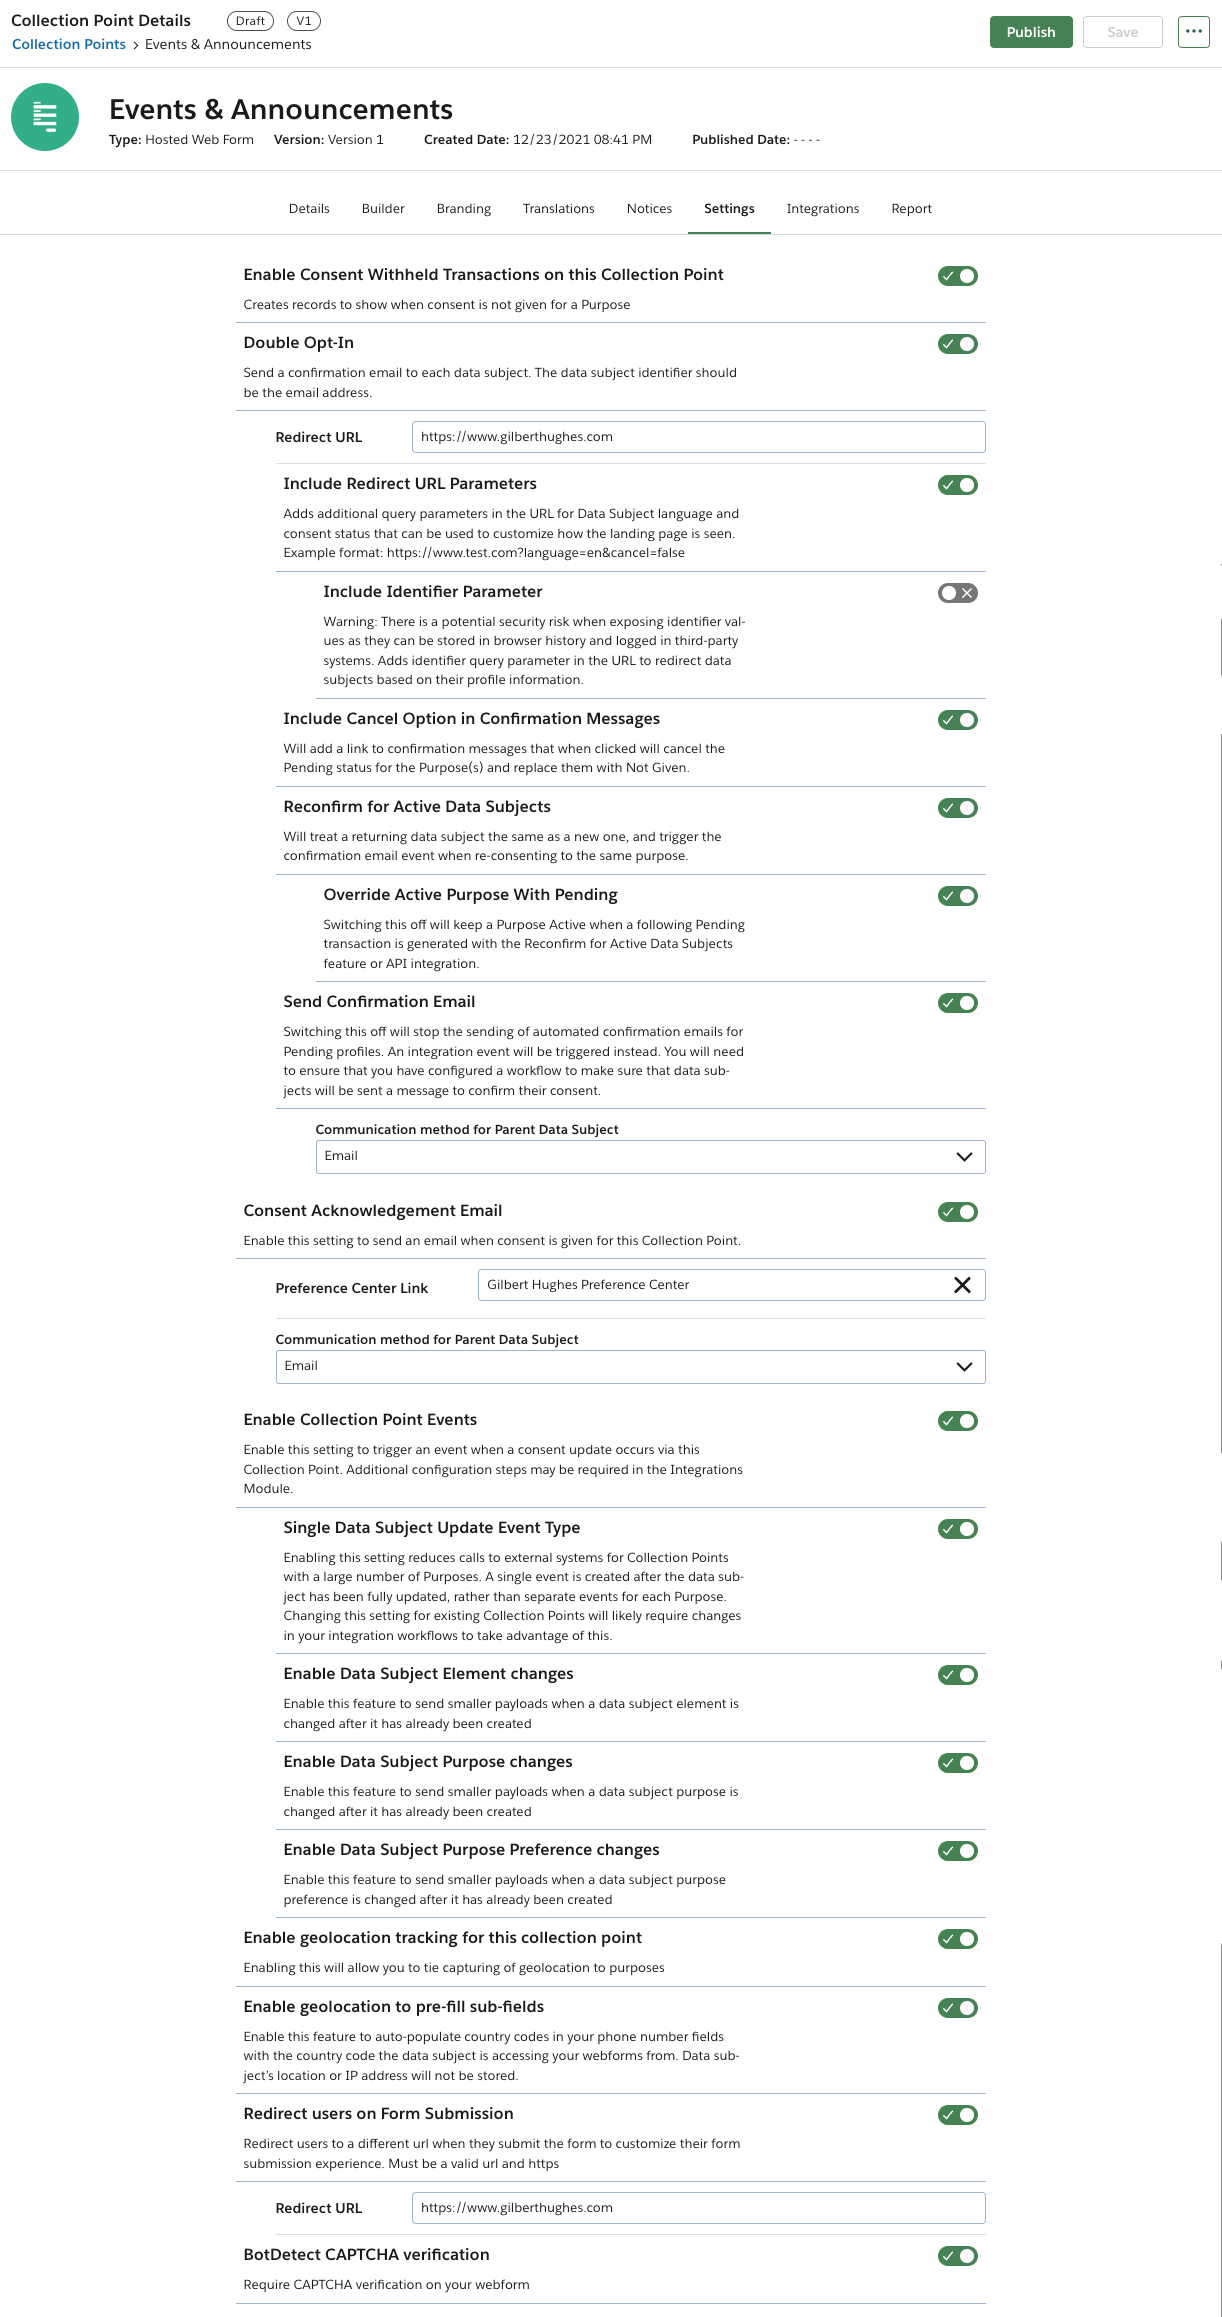
Task: Open Communication method dropdown under Send Confirmation Email
Action: click(650, 1156)
